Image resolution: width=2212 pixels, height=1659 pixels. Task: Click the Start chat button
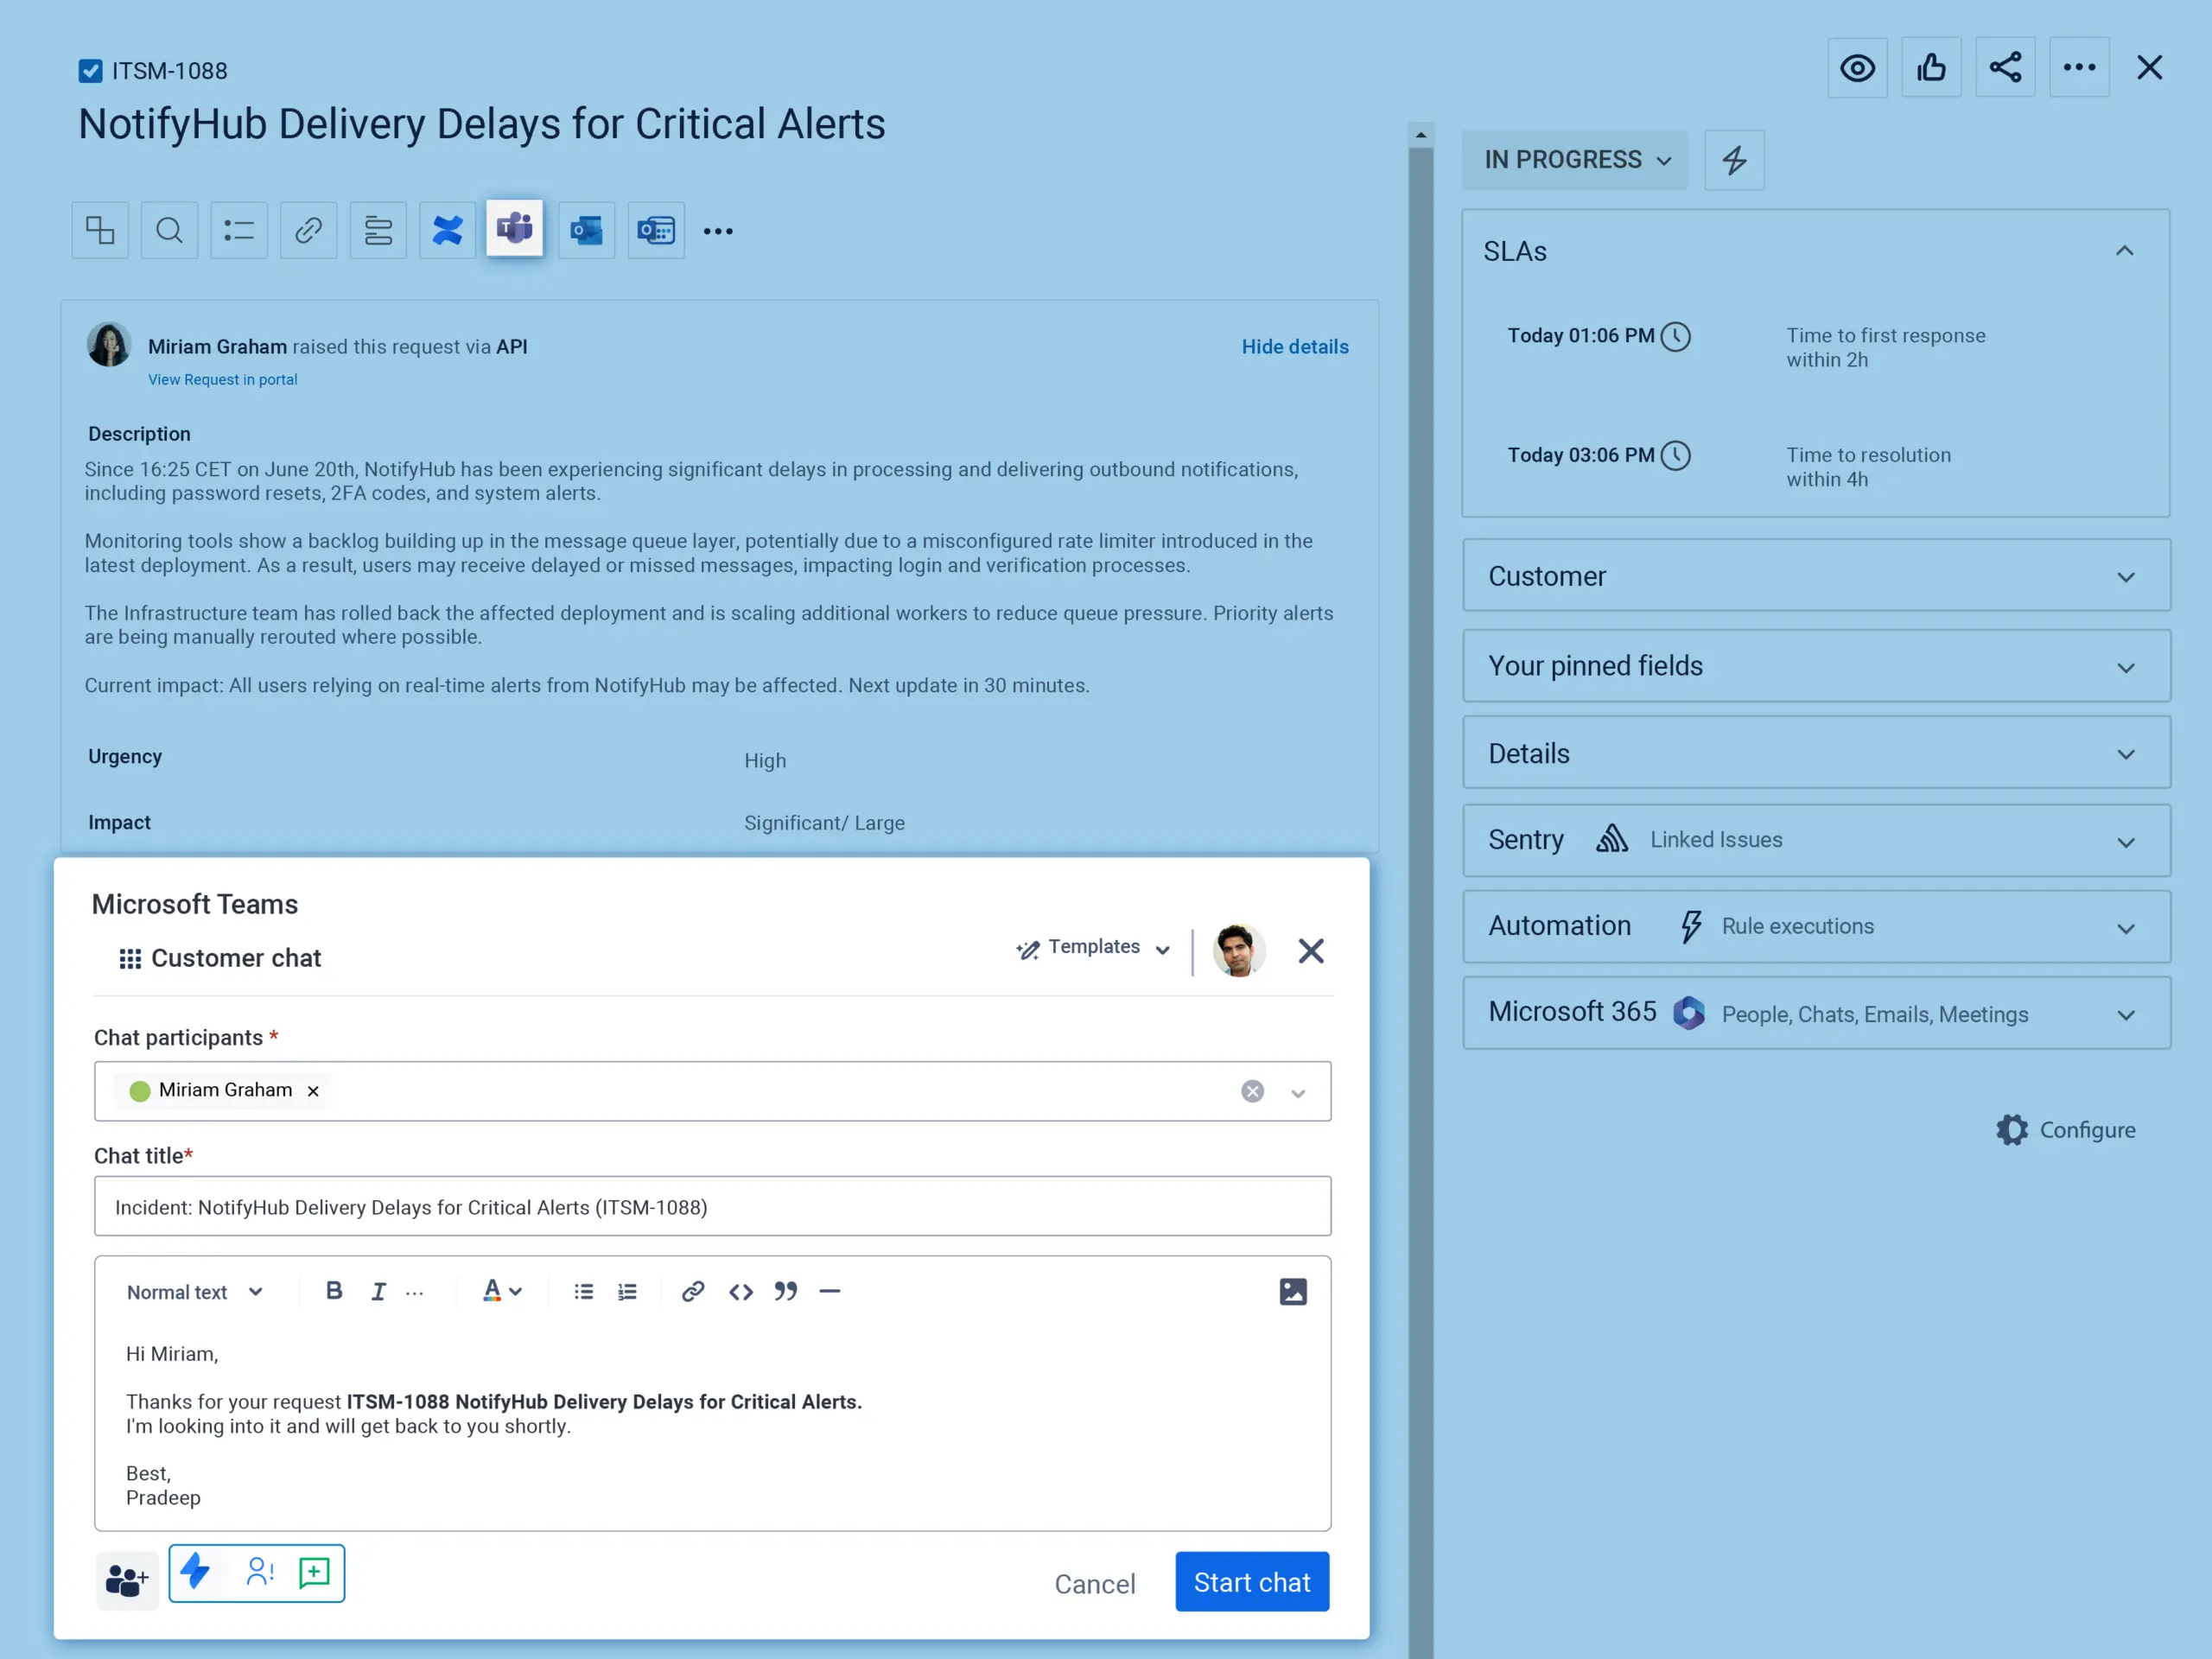1252,1582
